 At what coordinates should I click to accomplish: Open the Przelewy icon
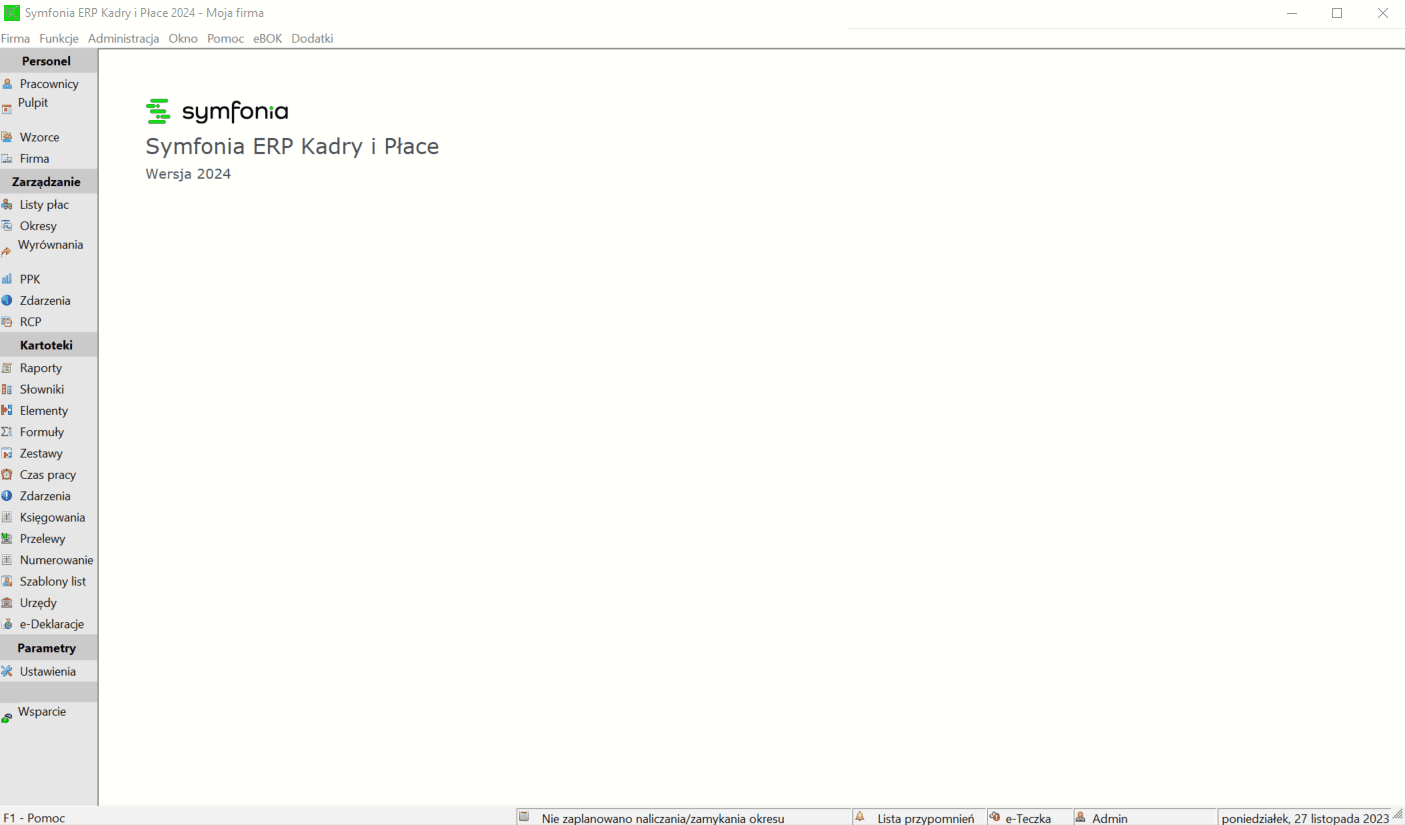pyautogui.click(x=7, y=539)
